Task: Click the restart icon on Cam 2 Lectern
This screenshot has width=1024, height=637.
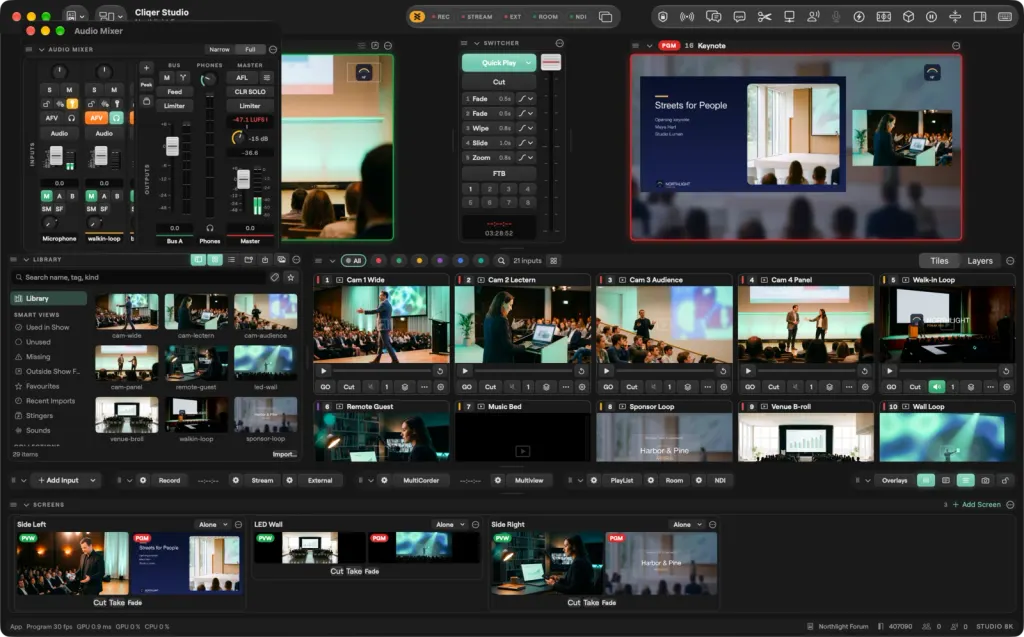Action: pos(581,371)
